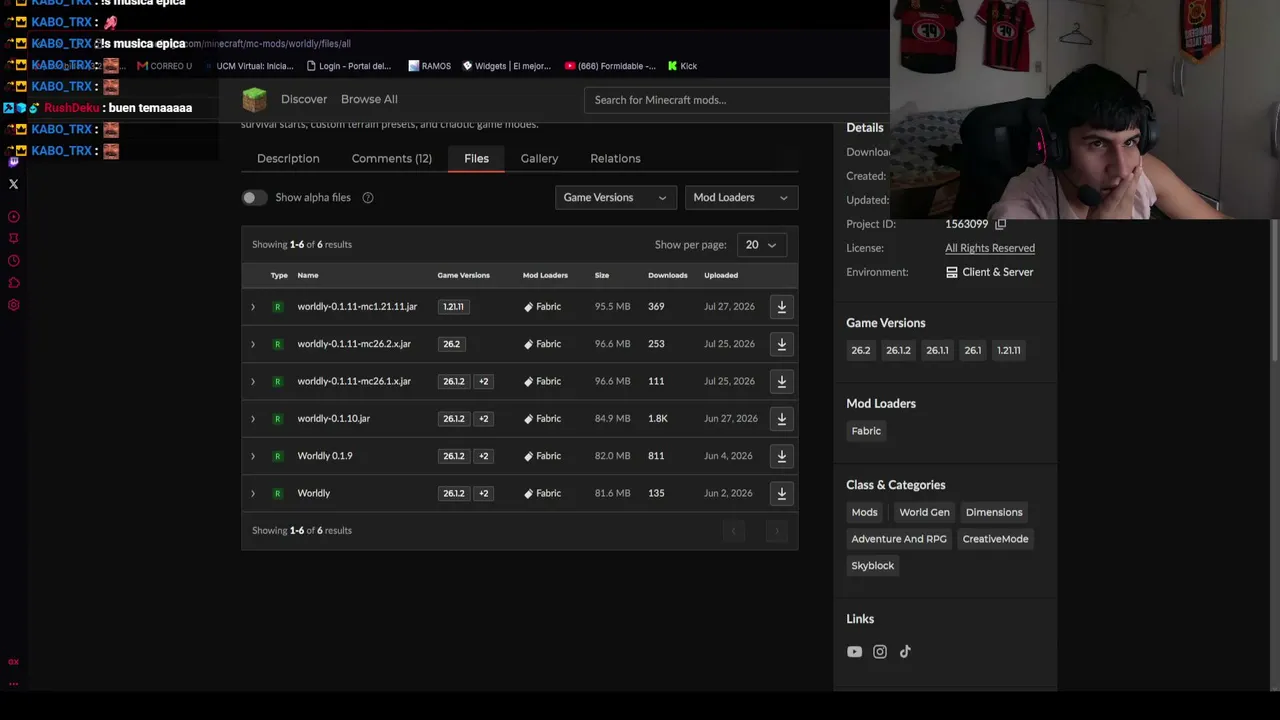The image size is (1280, 720).
Task: Open the X icon in browser sidebar
Action: (x=13, y=184)
